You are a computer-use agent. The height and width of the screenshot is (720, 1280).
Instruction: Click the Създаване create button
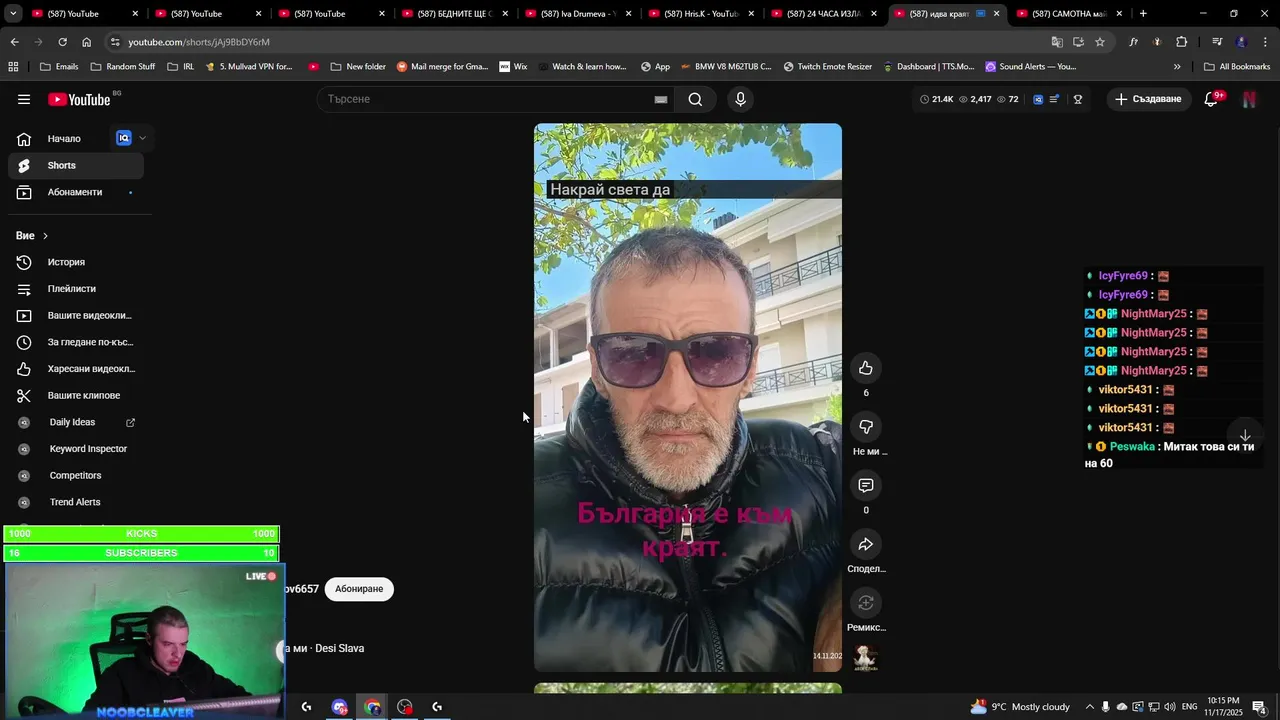tap(1148, 99)
